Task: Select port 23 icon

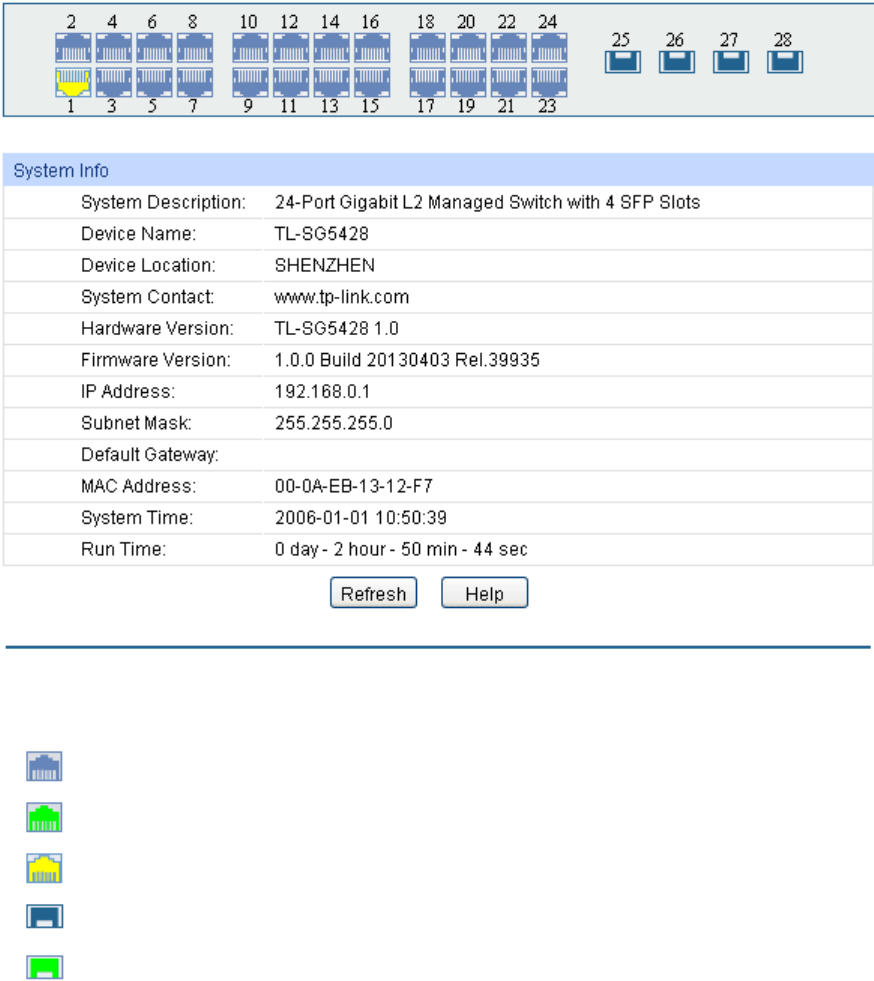Action: [x=549, y=82]
